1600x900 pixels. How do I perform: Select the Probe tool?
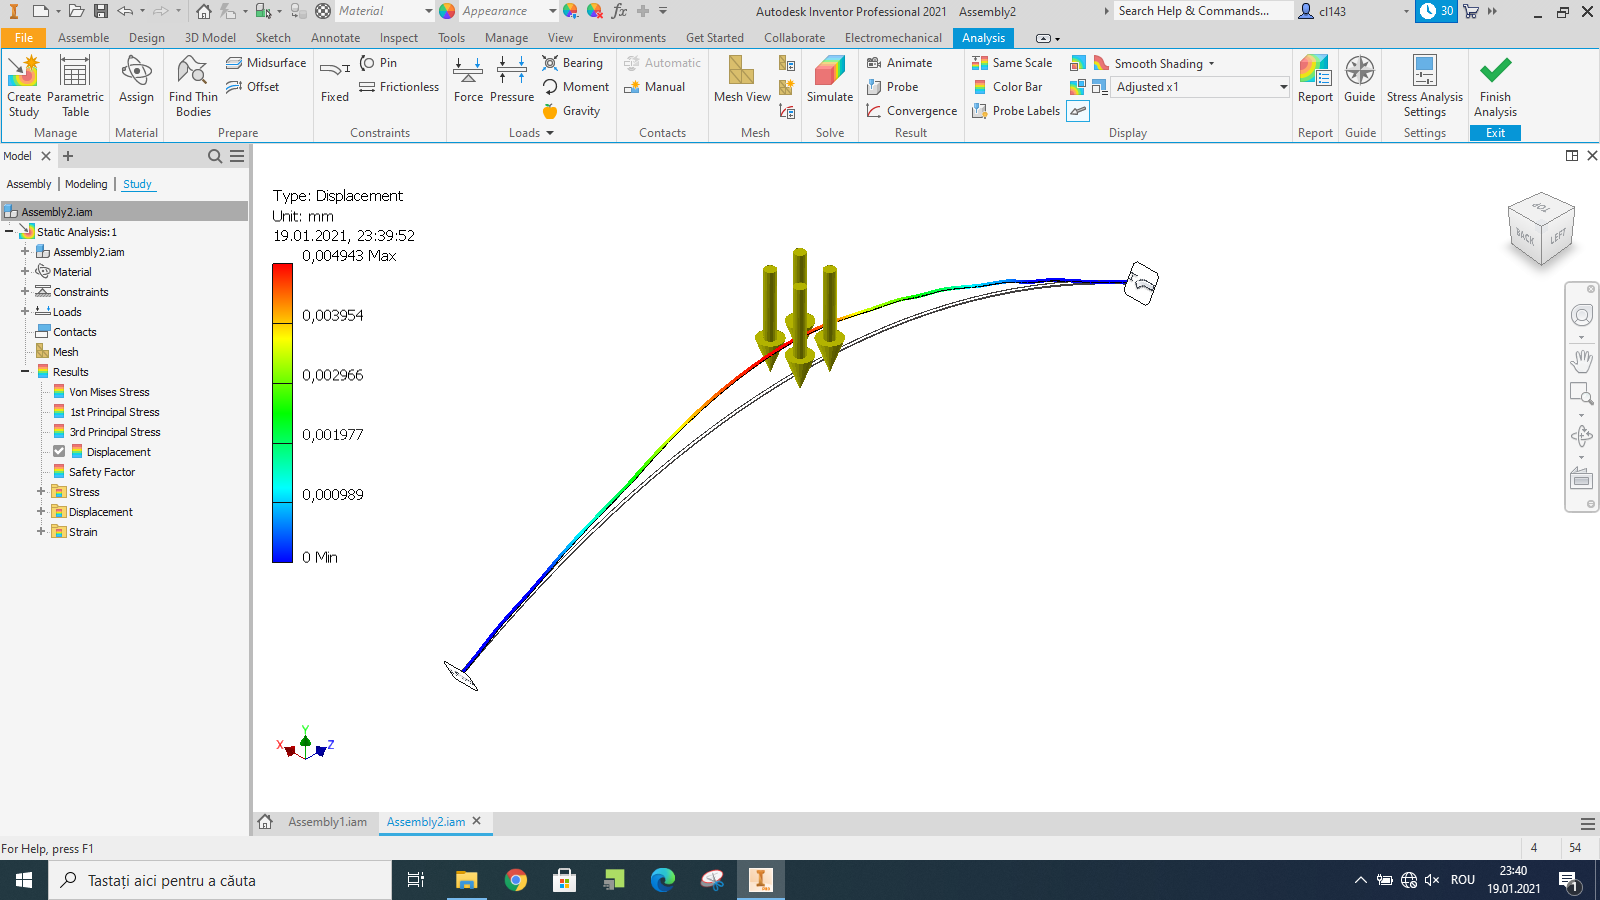893,87
